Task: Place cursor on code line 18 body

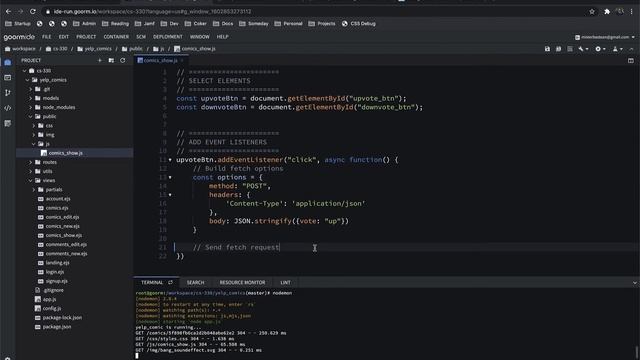Action: (x=279, y=221)
